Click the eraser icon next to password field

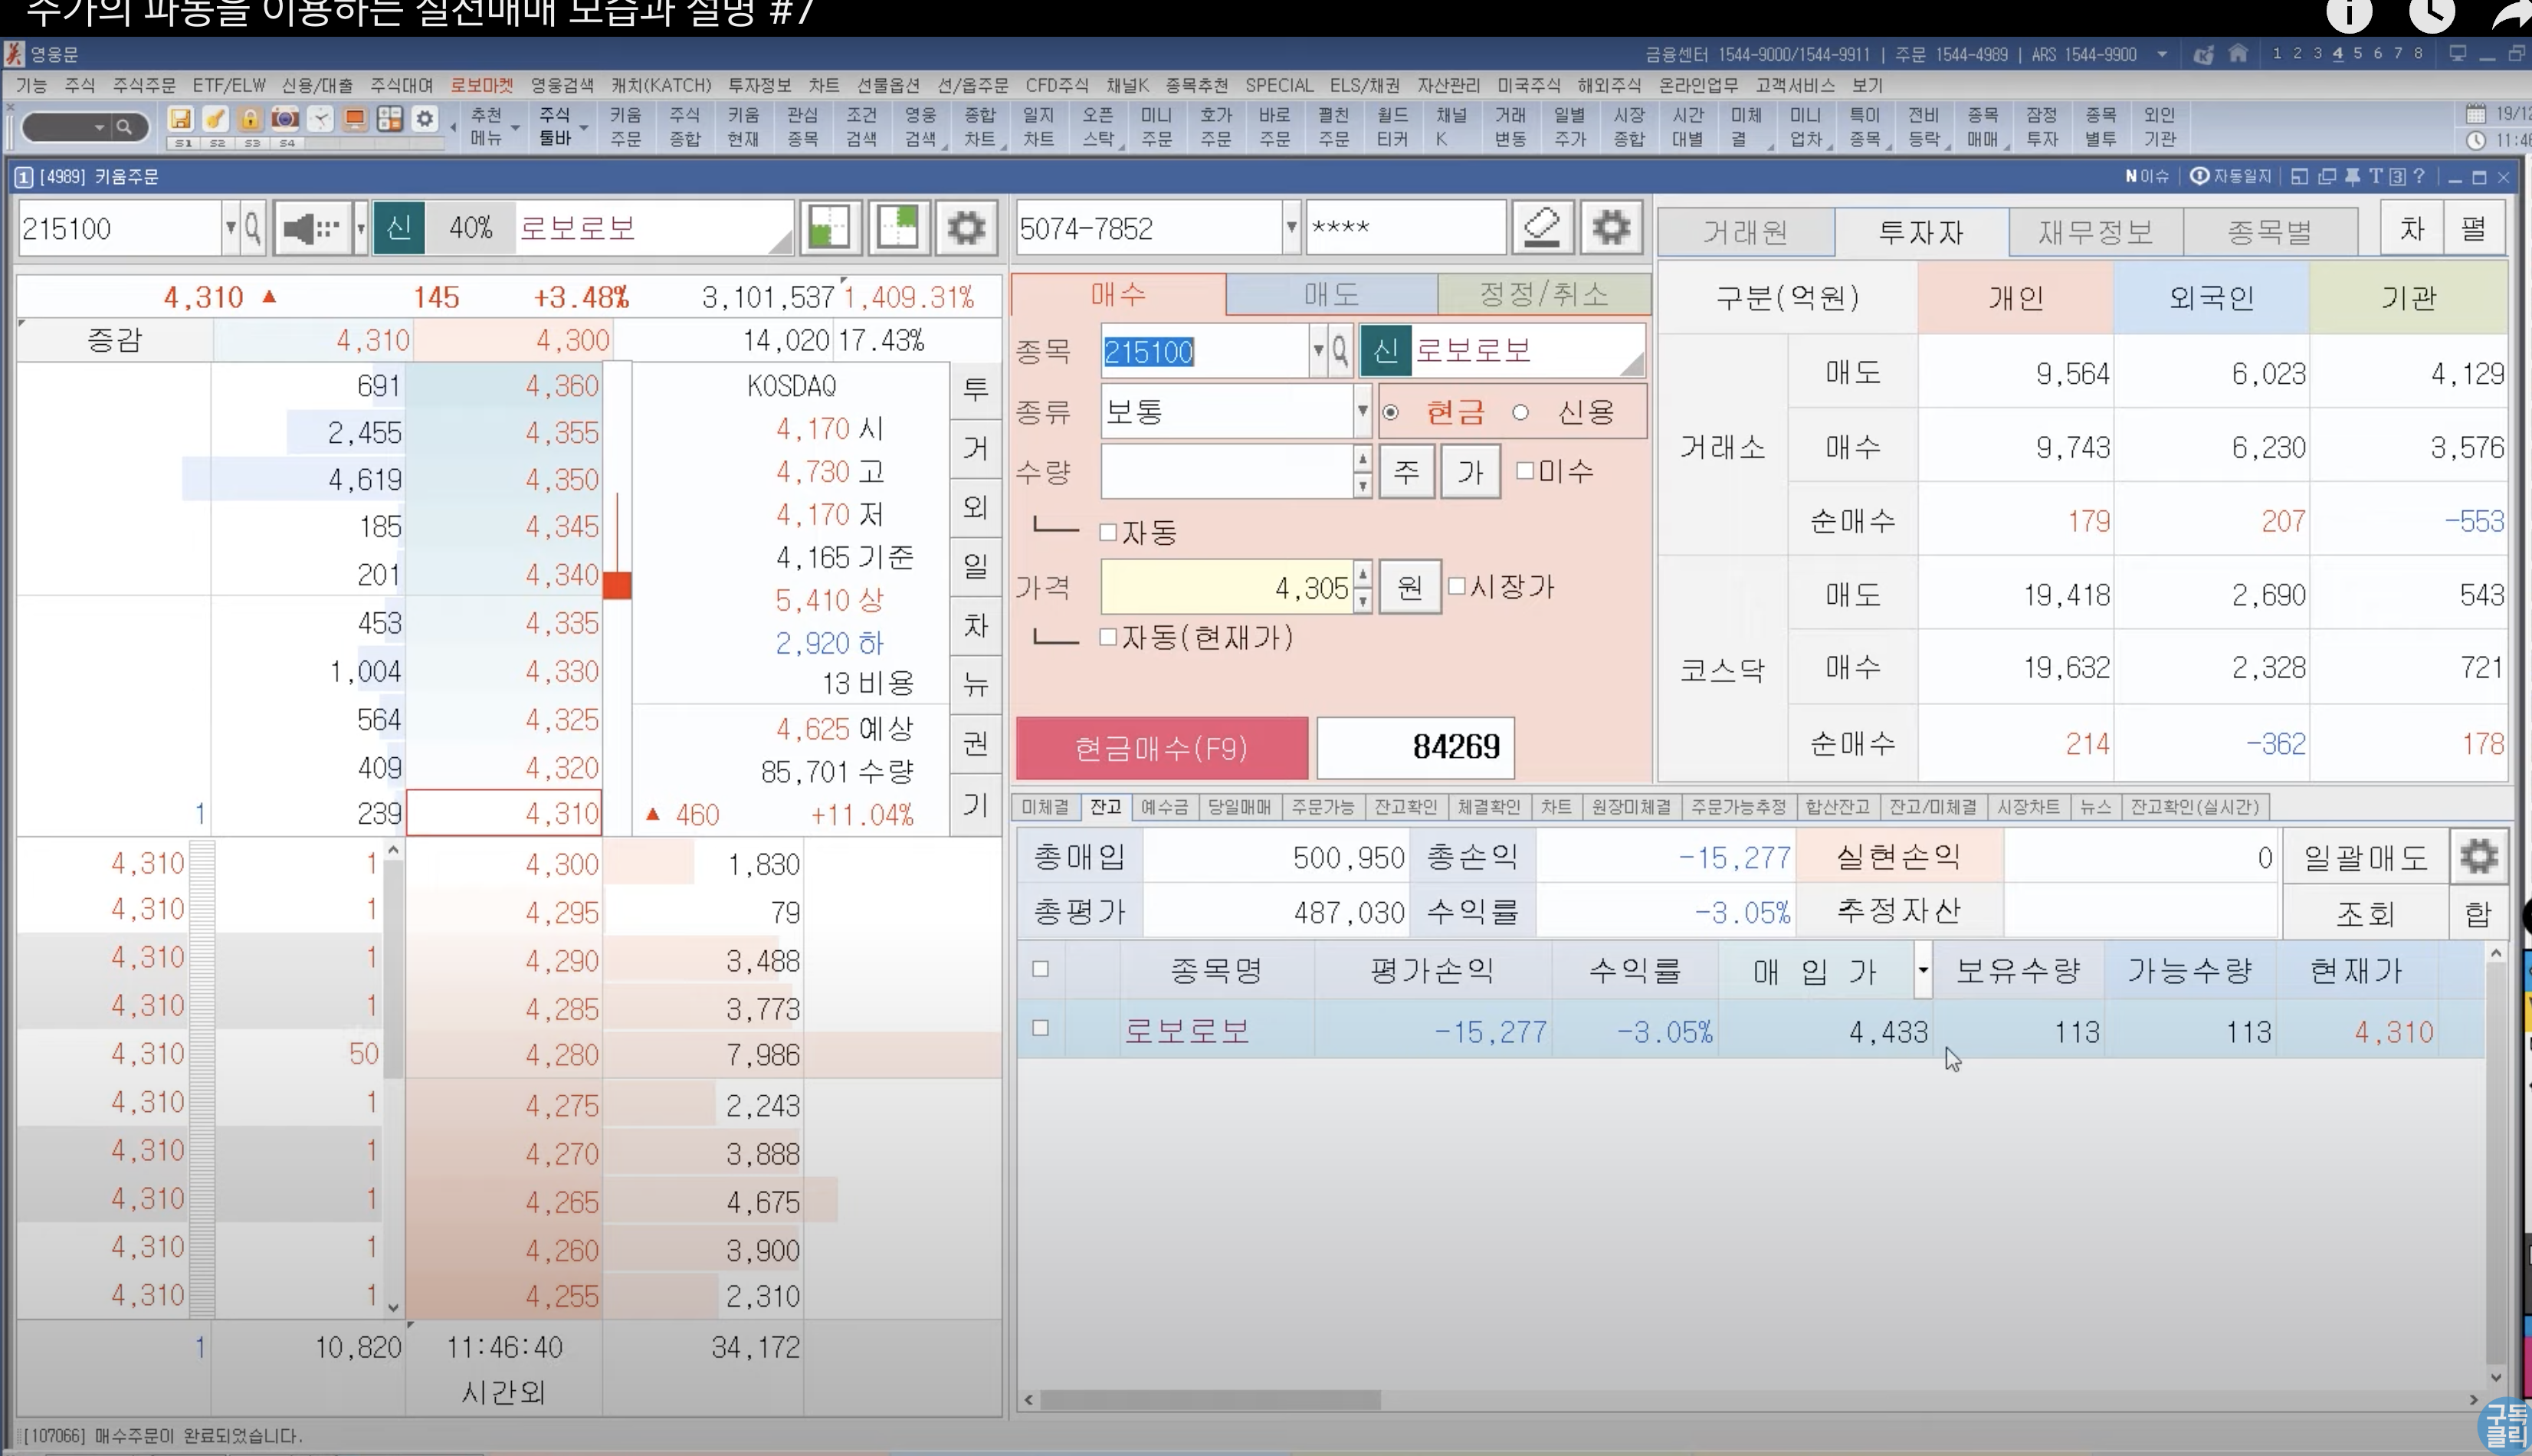tap(1541, 228)
